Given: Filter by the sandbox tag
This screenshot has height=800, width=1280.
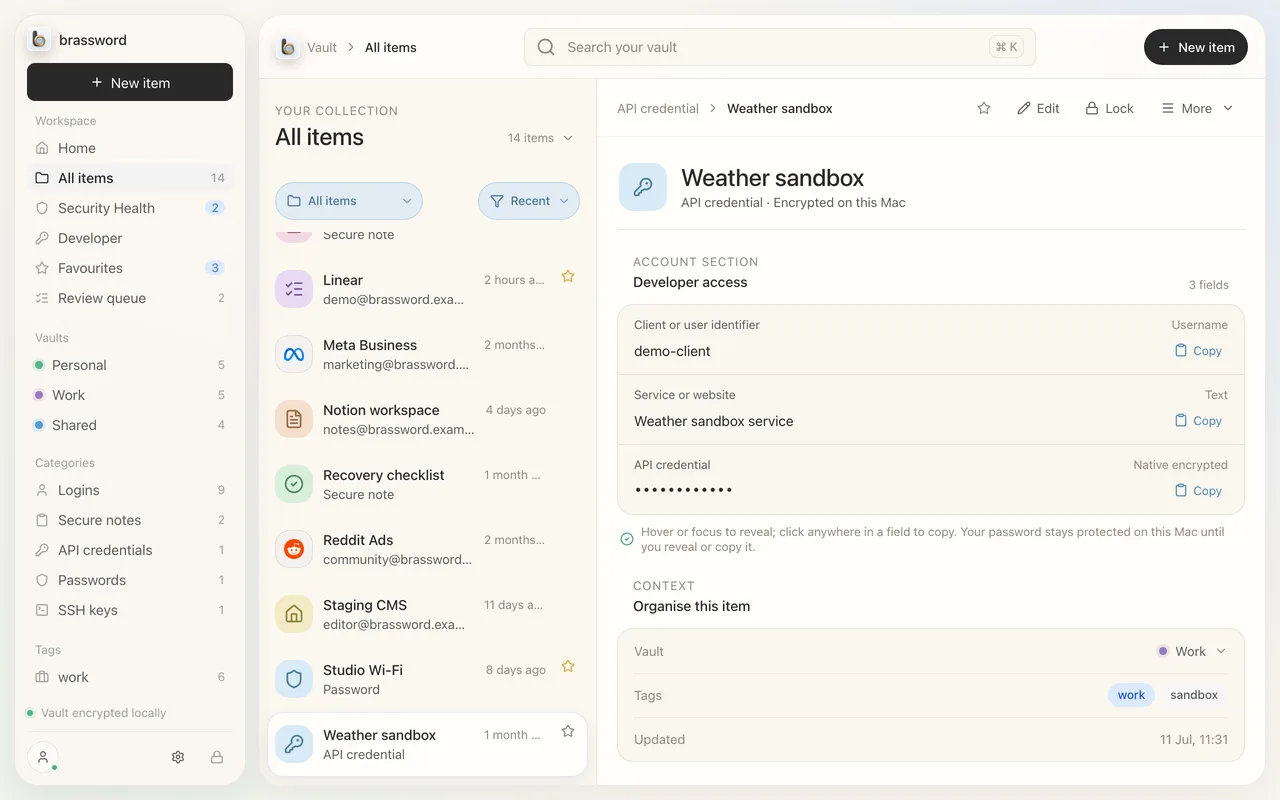Looking at the screenshot, I should (1194, 695).
